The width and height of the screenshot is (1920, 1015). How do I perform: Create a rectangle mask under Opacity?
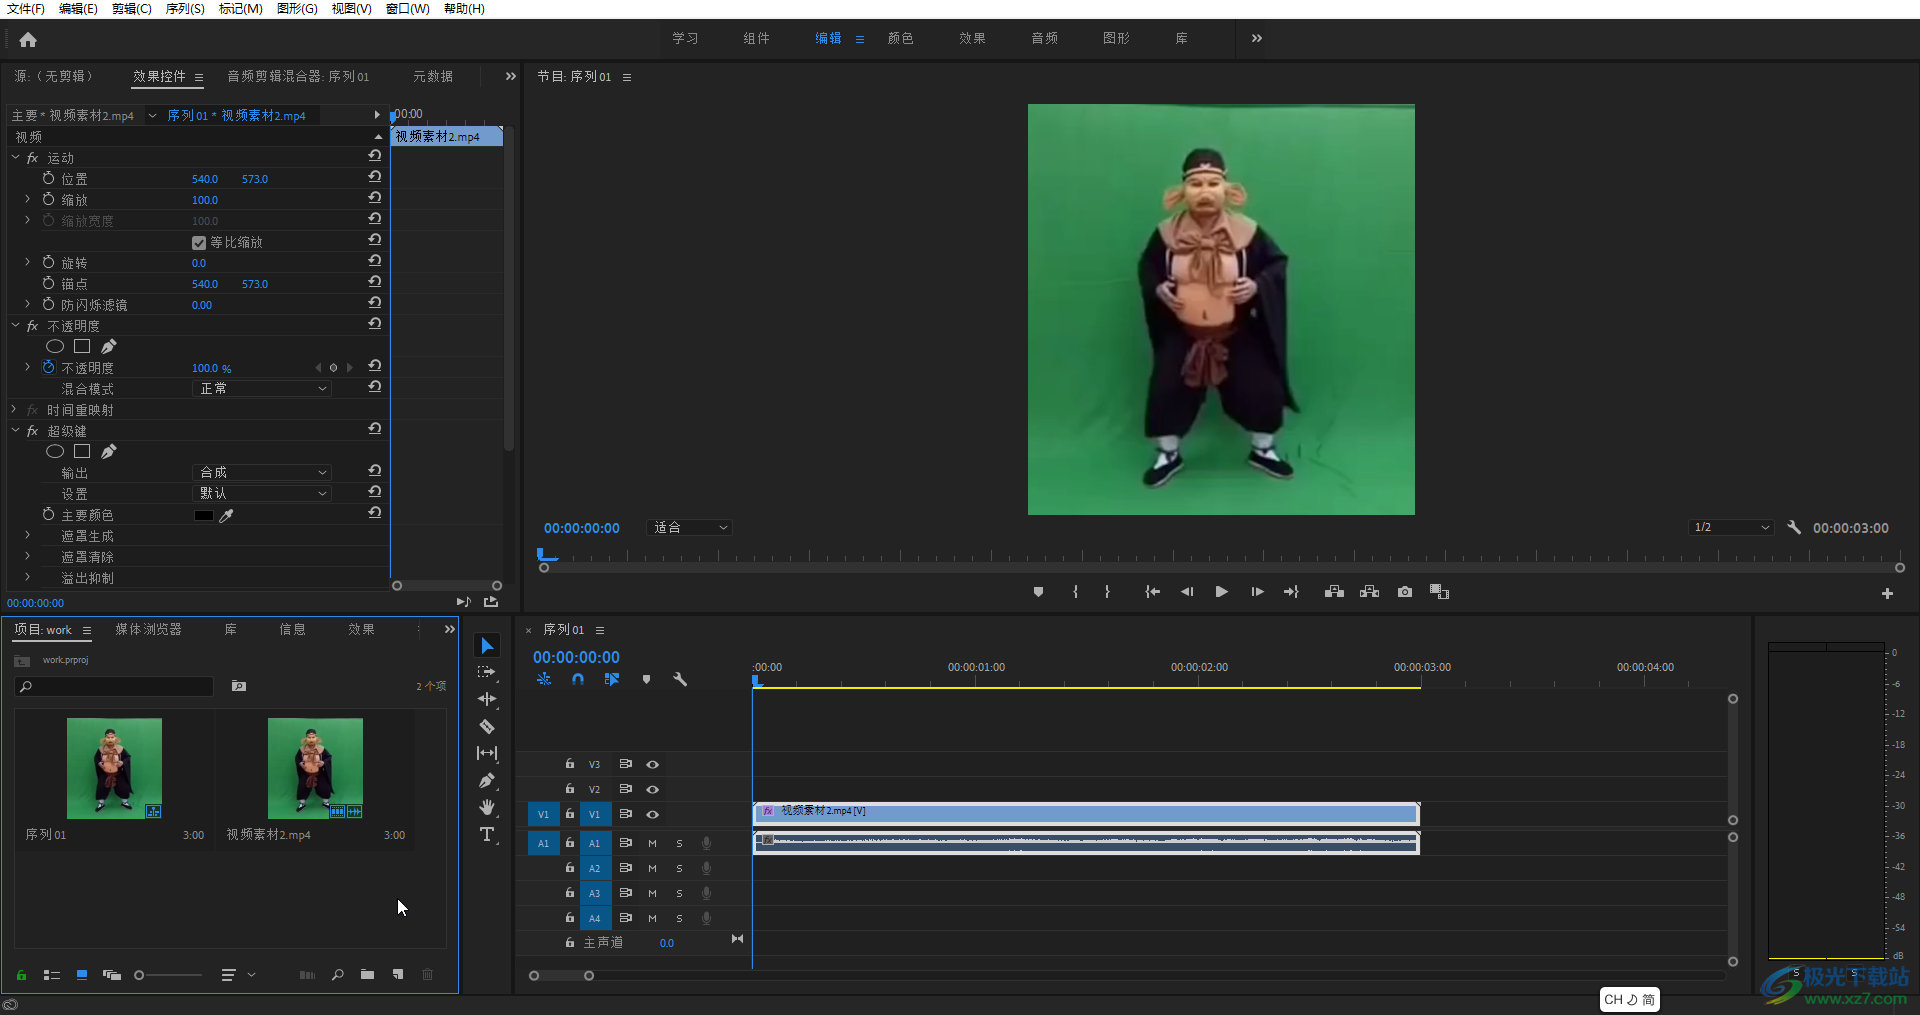click(82, 346)
